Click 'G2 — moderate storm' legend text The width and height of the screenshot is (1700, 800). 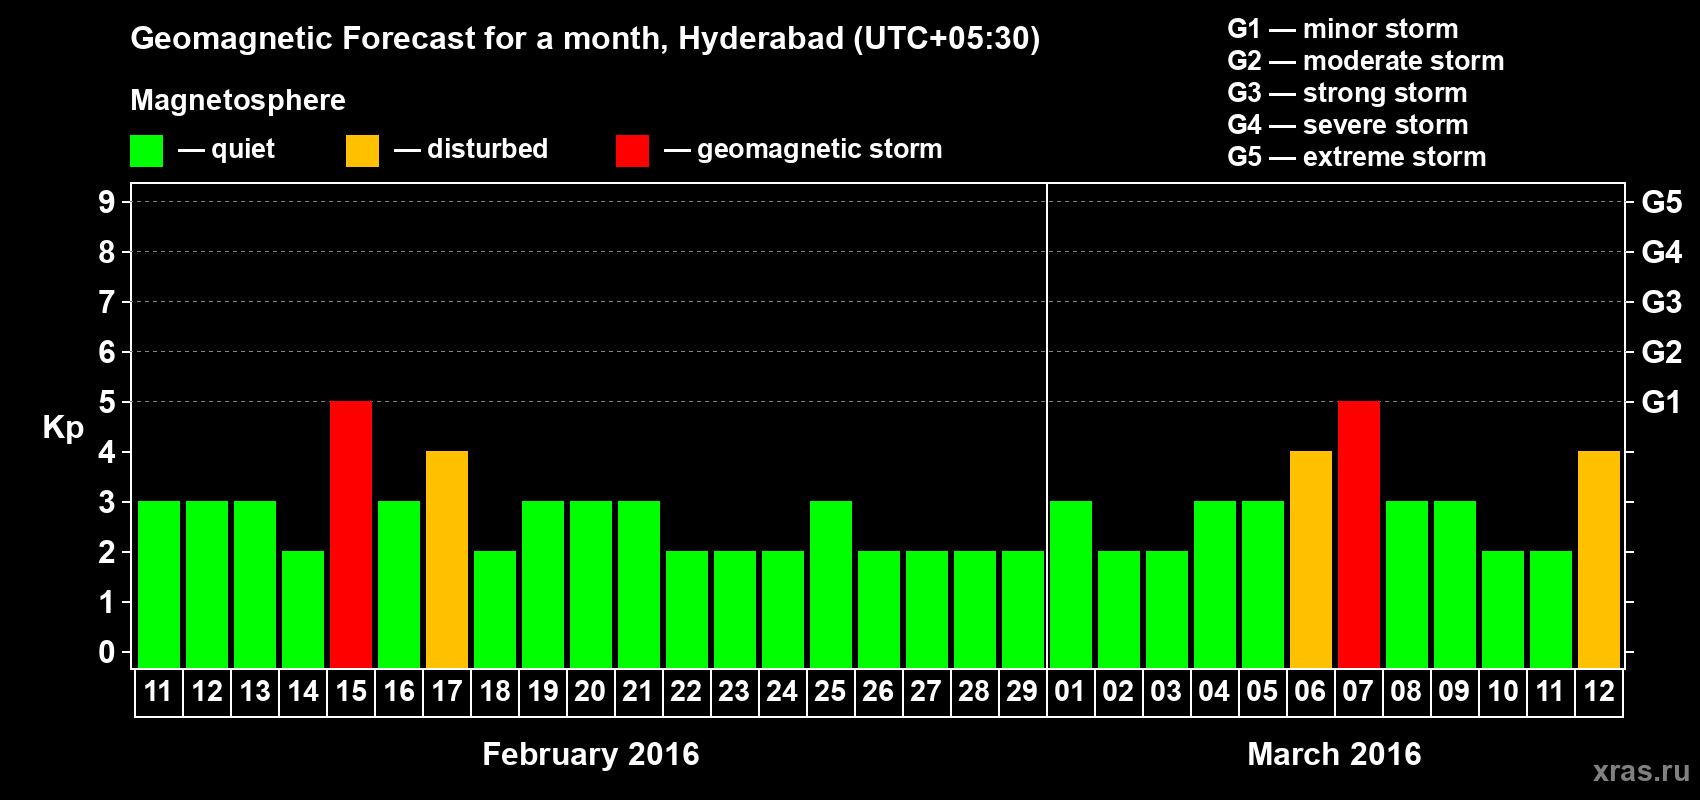pos(1366,61)
